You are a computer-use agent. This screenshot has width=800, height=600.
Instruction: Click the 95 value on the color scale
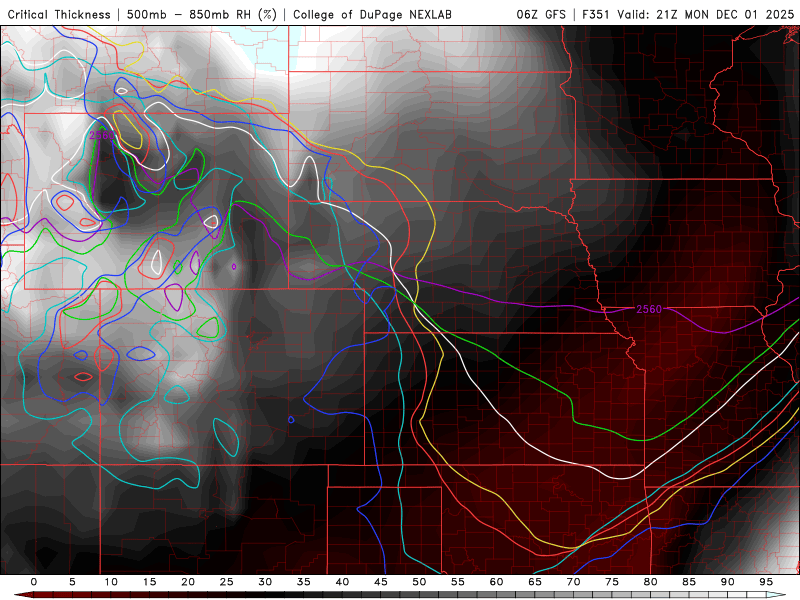tap(766, 582)
